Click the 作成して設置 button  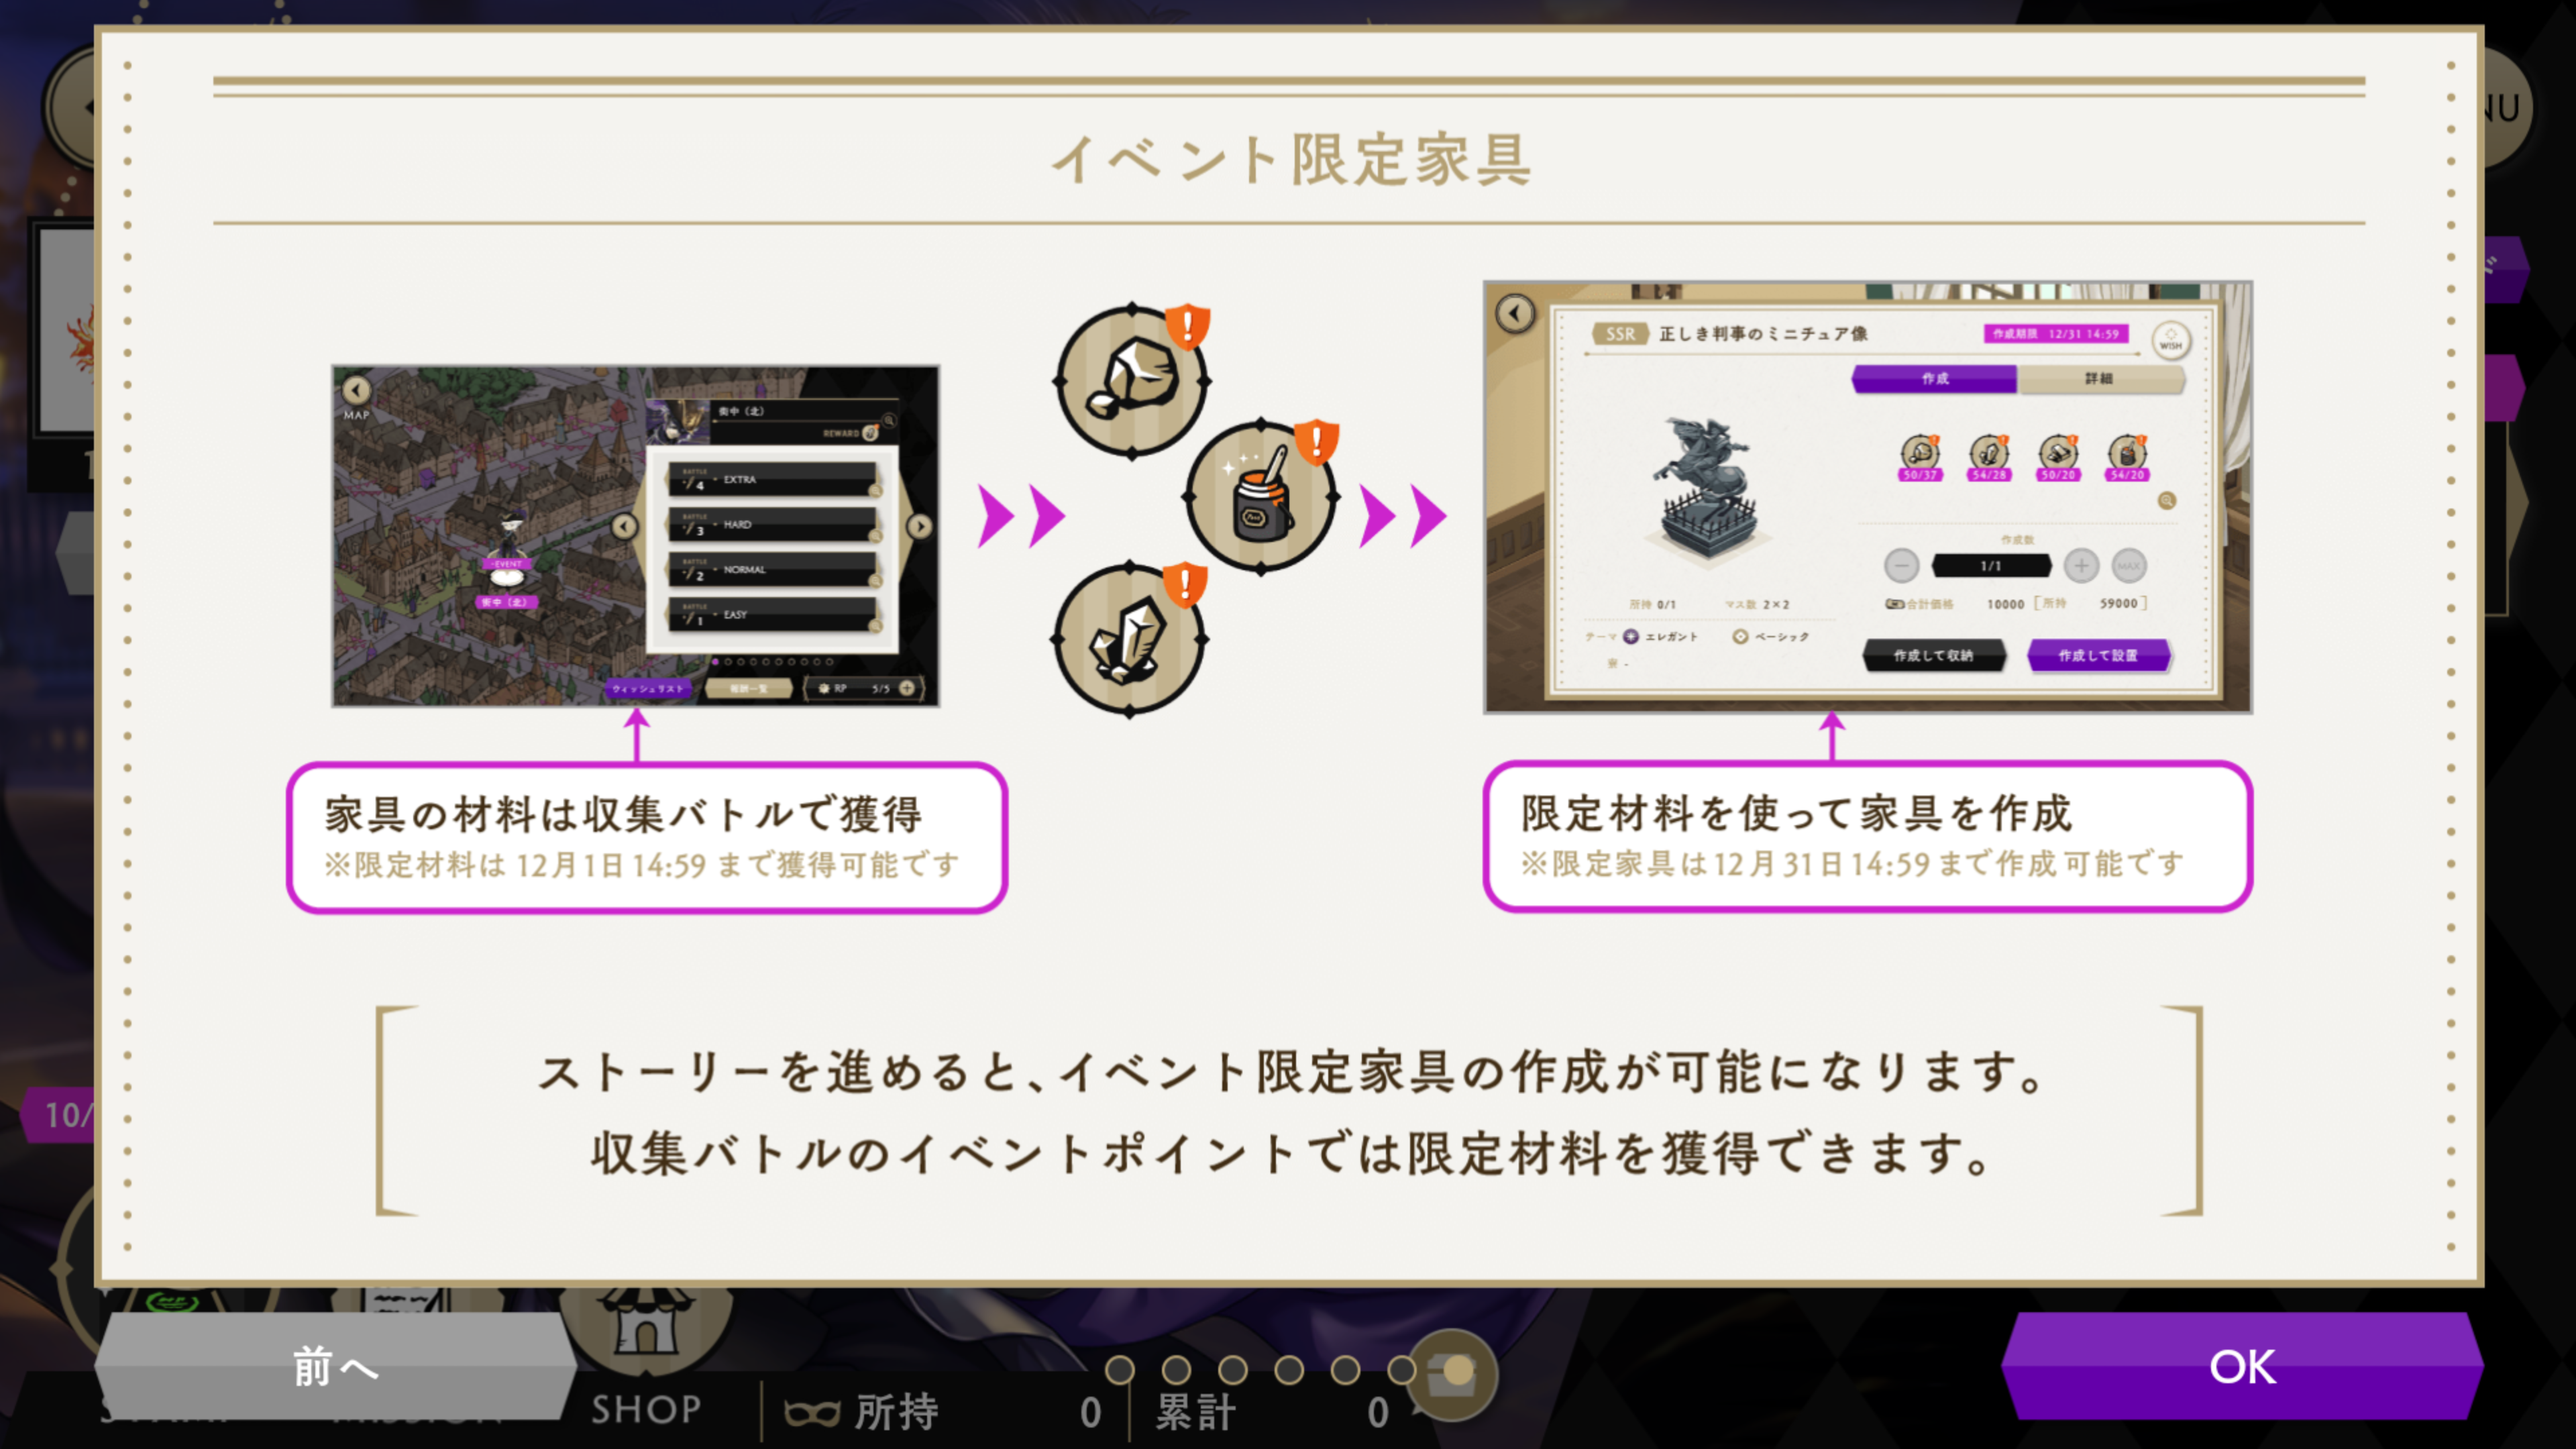2098,655
